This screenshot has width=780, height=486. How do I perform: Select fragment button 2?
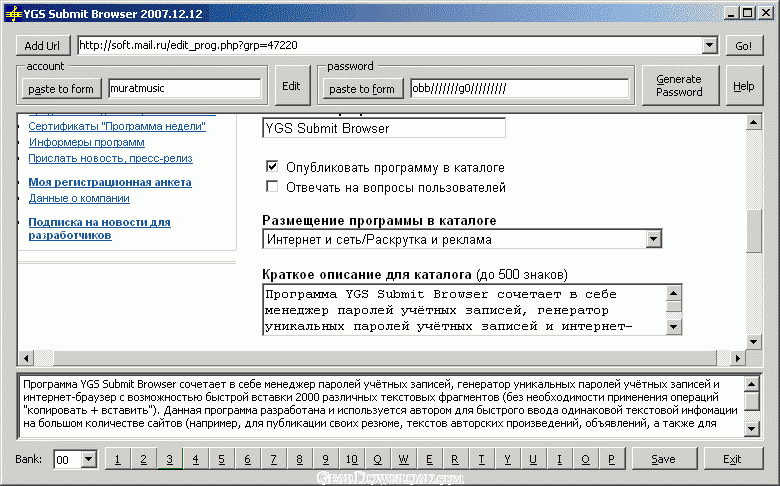pyautogui.click(x=144, y=459)
